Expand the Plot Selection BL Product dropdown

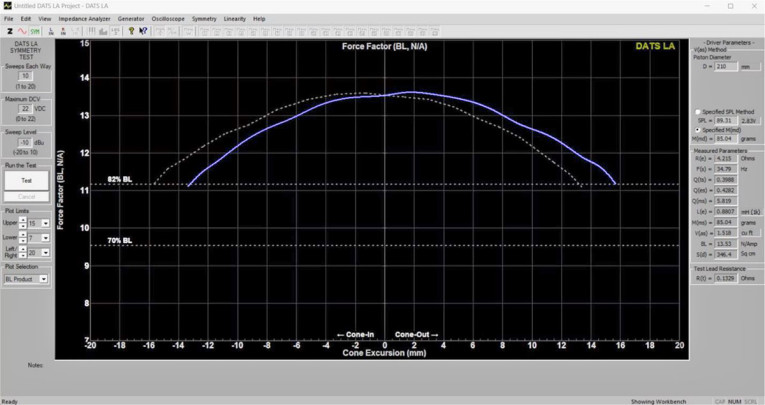pos(45,279)
